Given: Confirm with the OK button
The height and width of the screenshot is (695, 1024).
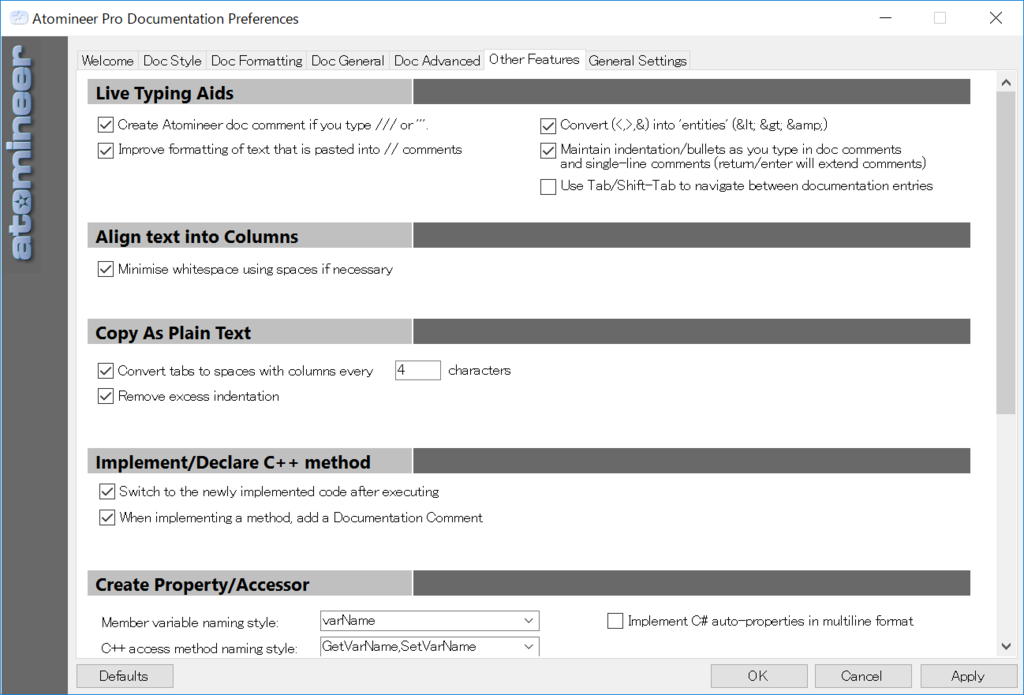Looking at the screenshot, I should [759, 676].
